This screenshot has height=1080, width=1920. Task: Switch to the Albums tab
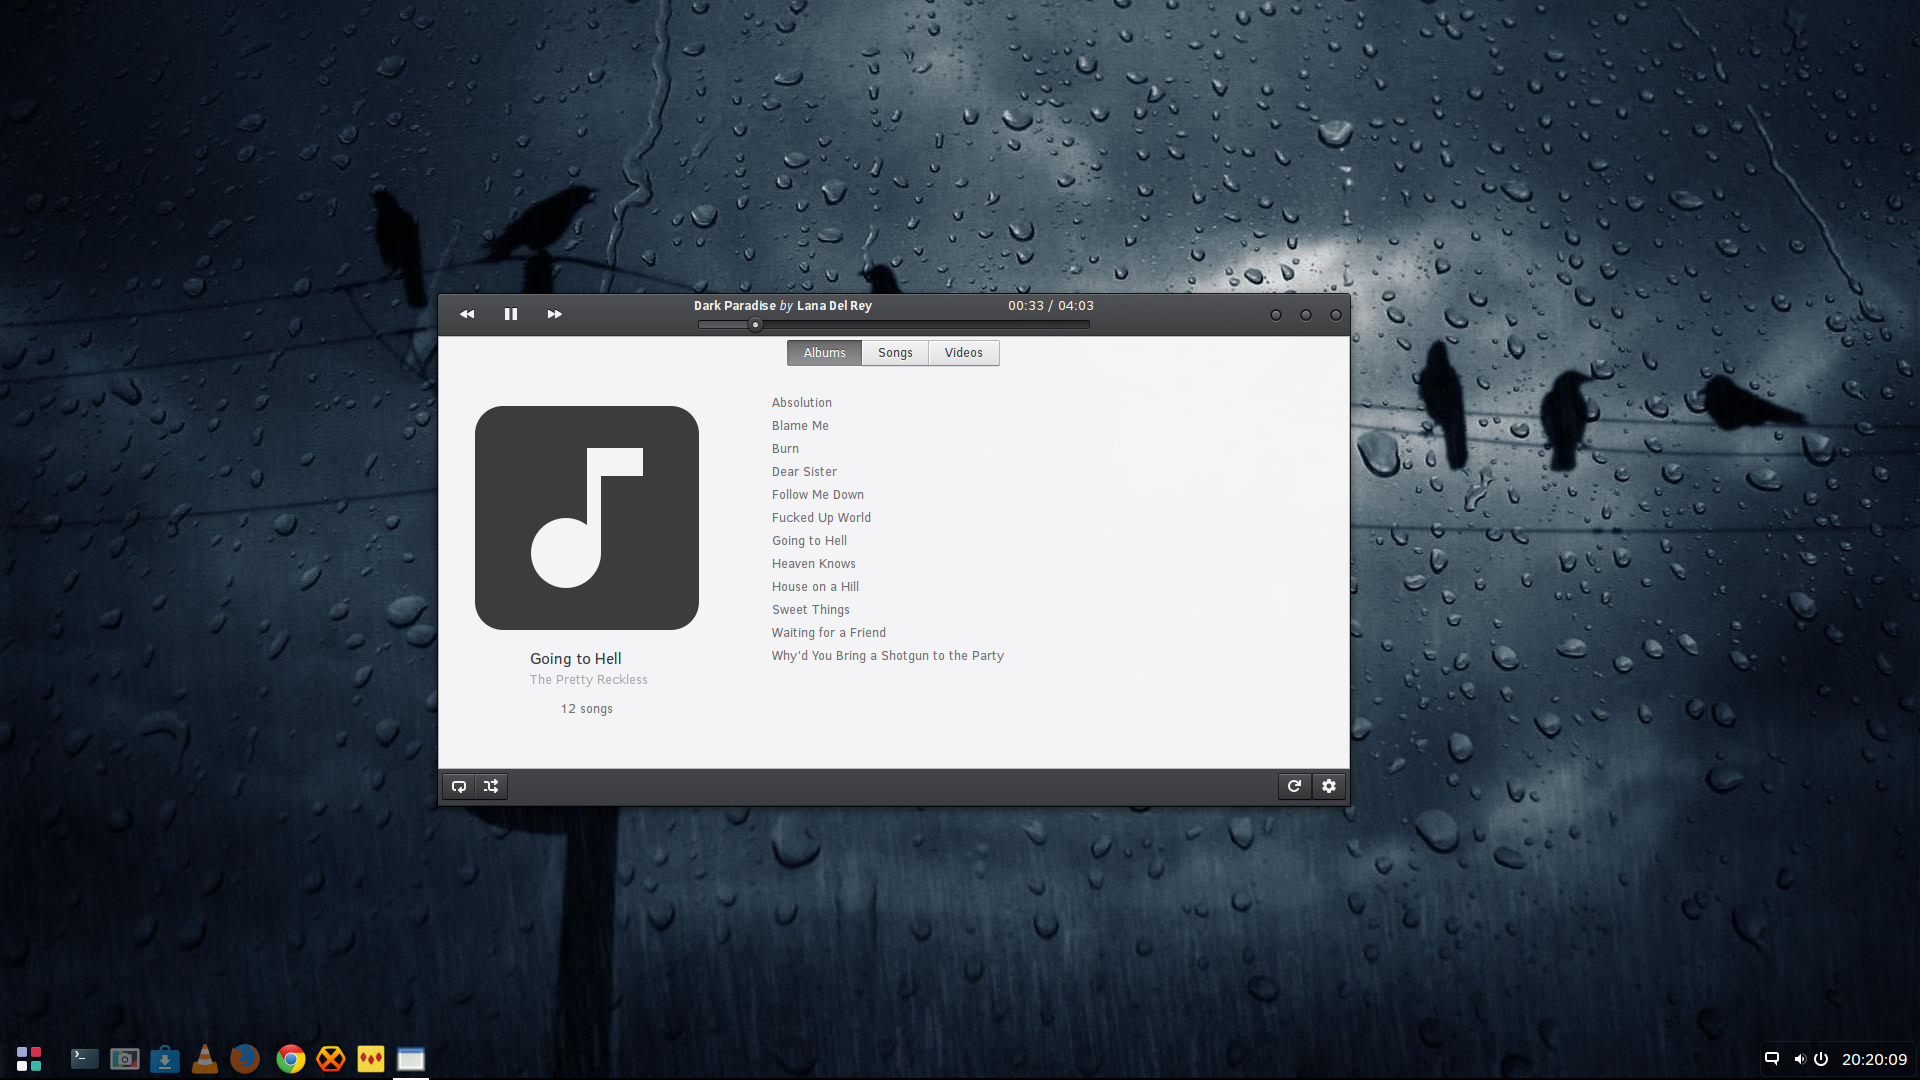point(824,353)
